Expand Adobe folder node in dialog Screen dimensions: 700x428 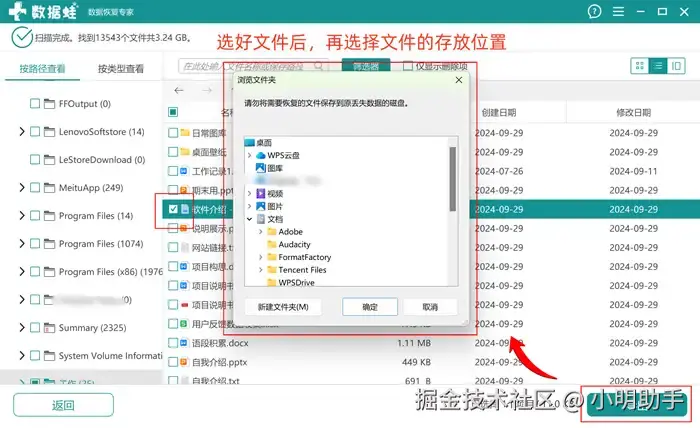click(x=261, y=232)
